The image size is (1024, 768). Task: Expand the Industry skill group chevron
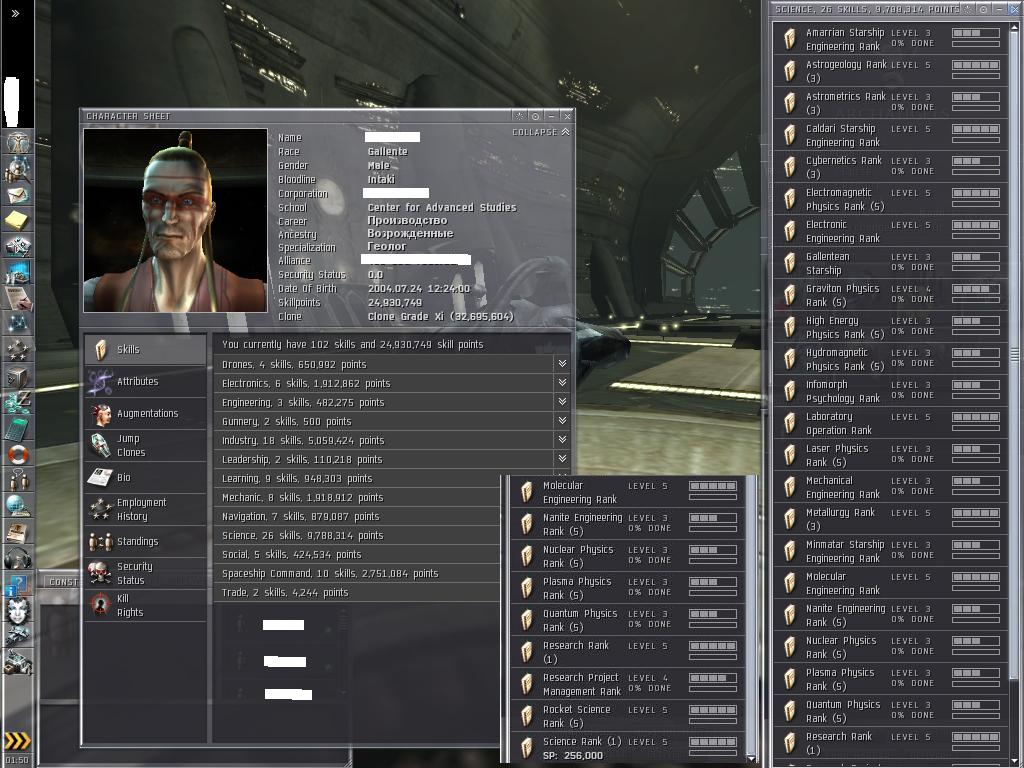[x=562, y=440]
